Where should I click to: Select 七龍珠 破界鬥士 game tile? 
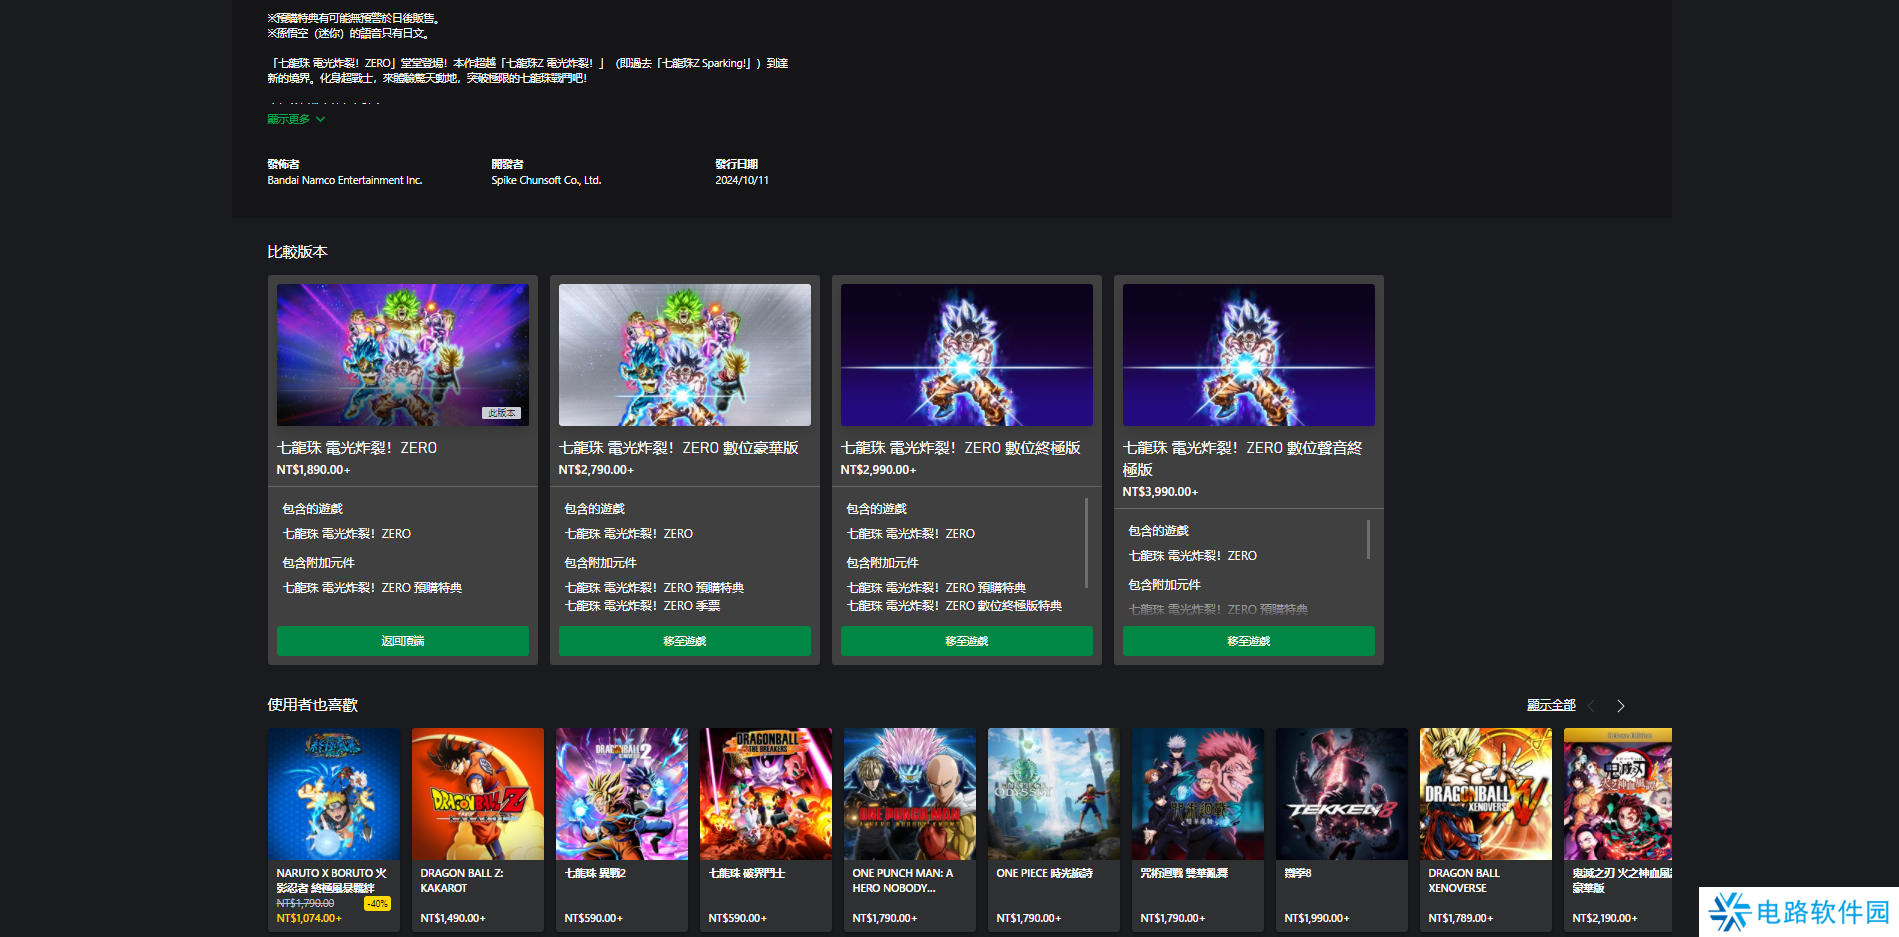point(765,794)
